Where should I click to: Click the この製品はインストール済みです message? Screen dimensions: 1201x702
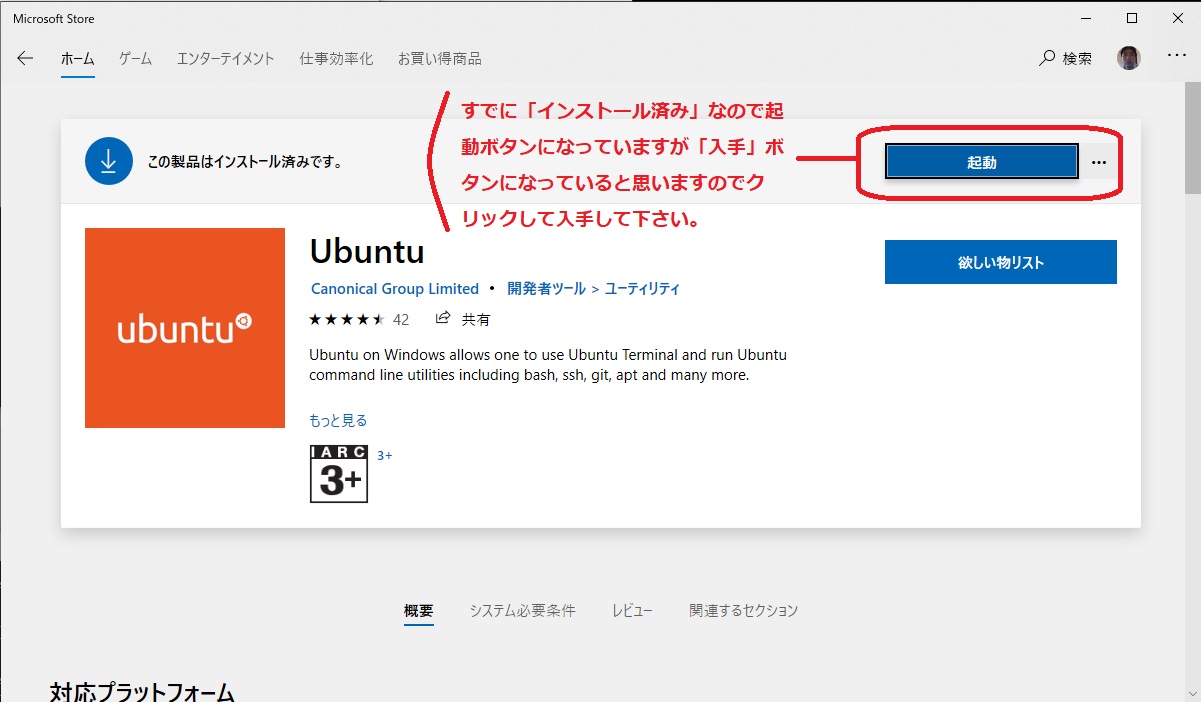coord(245,161)
